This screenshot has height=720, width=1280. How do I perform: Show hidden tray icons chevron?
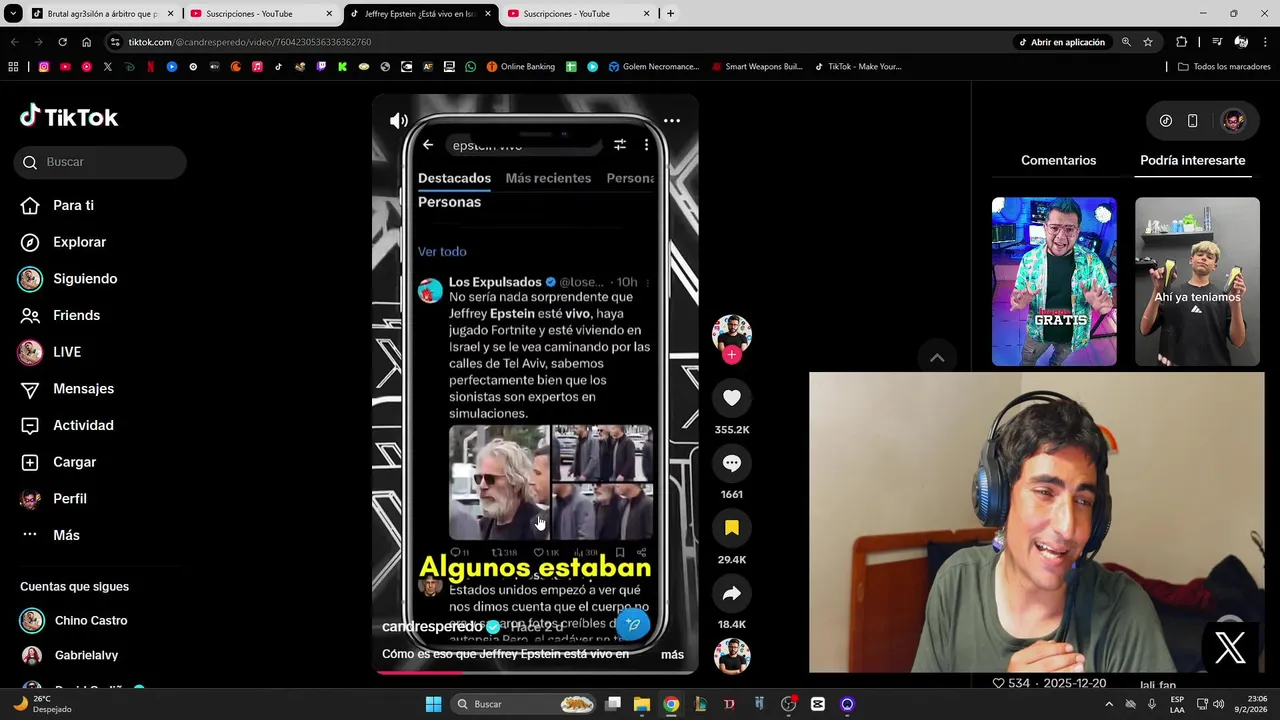click(1108, 704)
